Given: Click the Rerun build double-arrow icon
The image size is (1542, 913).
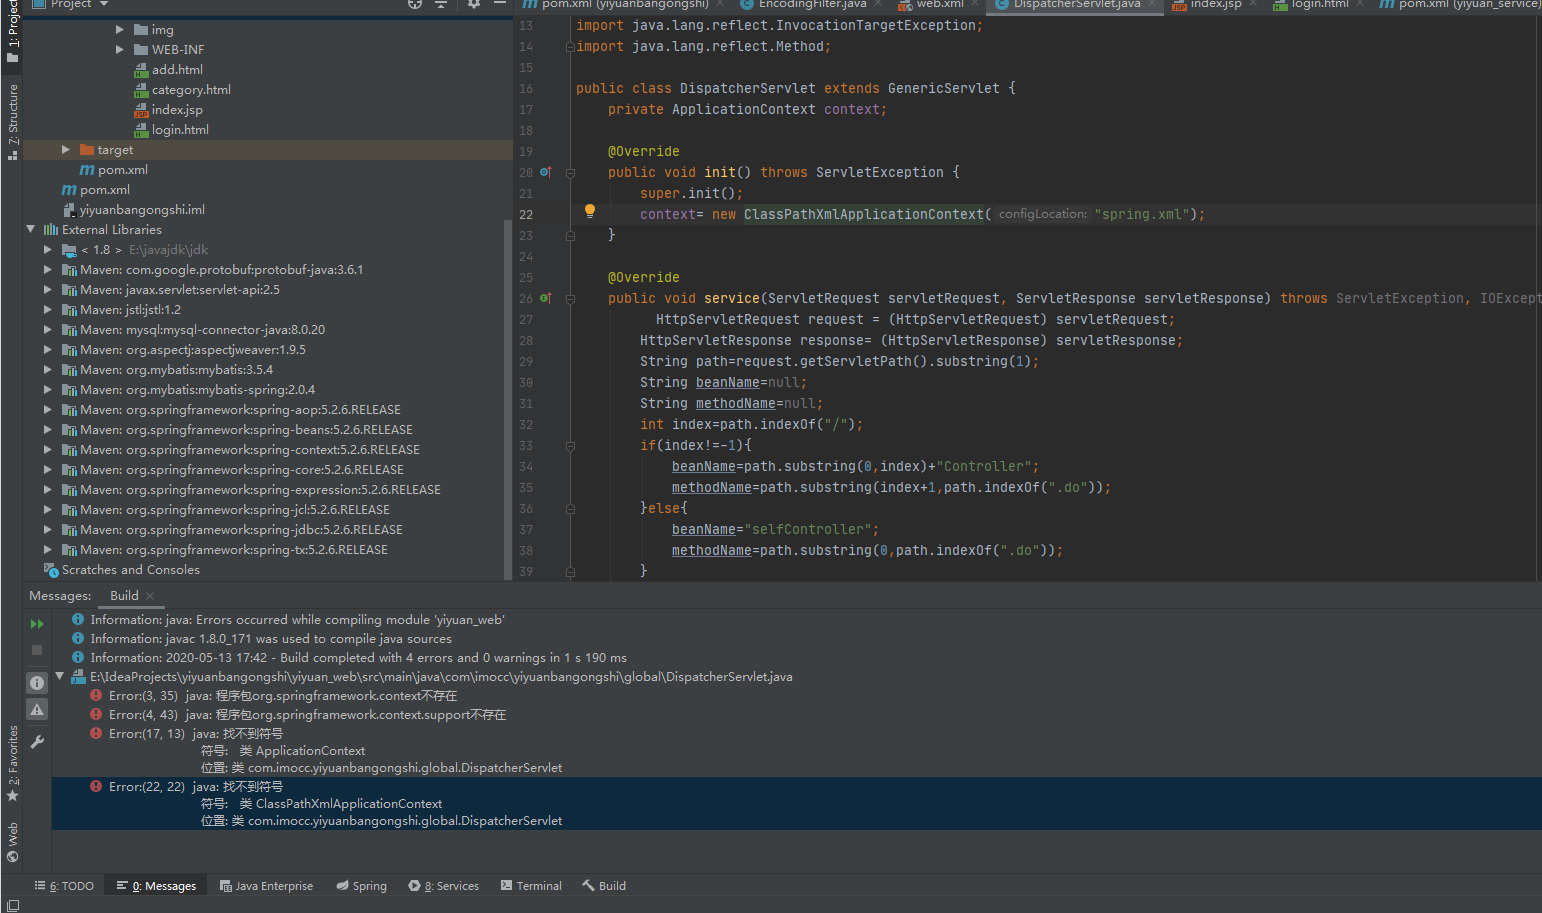Looking at the screenshot, I should tap(37, 624).
